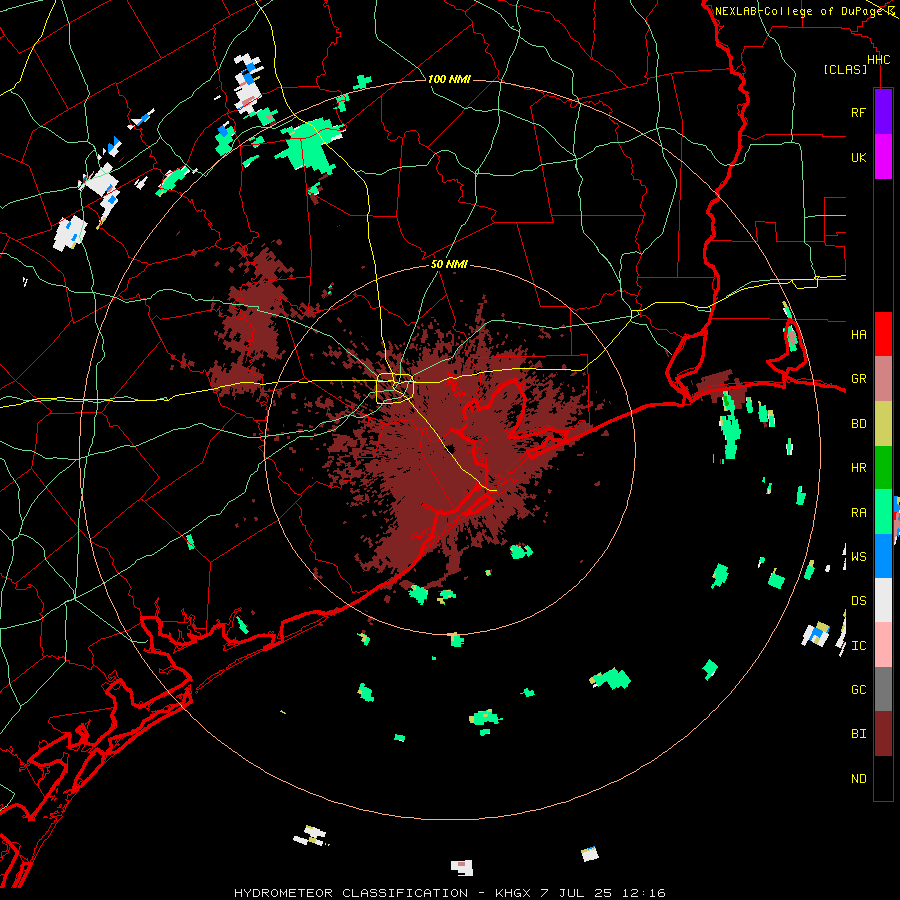Click the 'BI' legend label text
Image resolution: width=900 pixels, height=900 pixels.
pos(858,734)
